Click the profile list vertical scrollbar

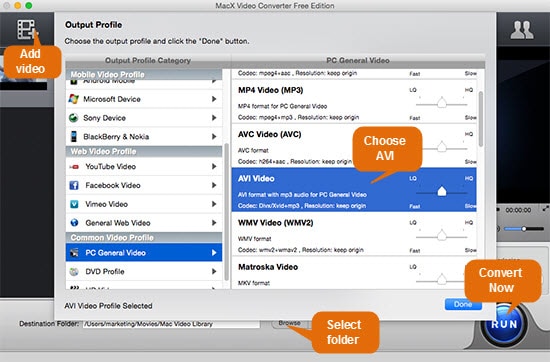click(x=481, y=119)
